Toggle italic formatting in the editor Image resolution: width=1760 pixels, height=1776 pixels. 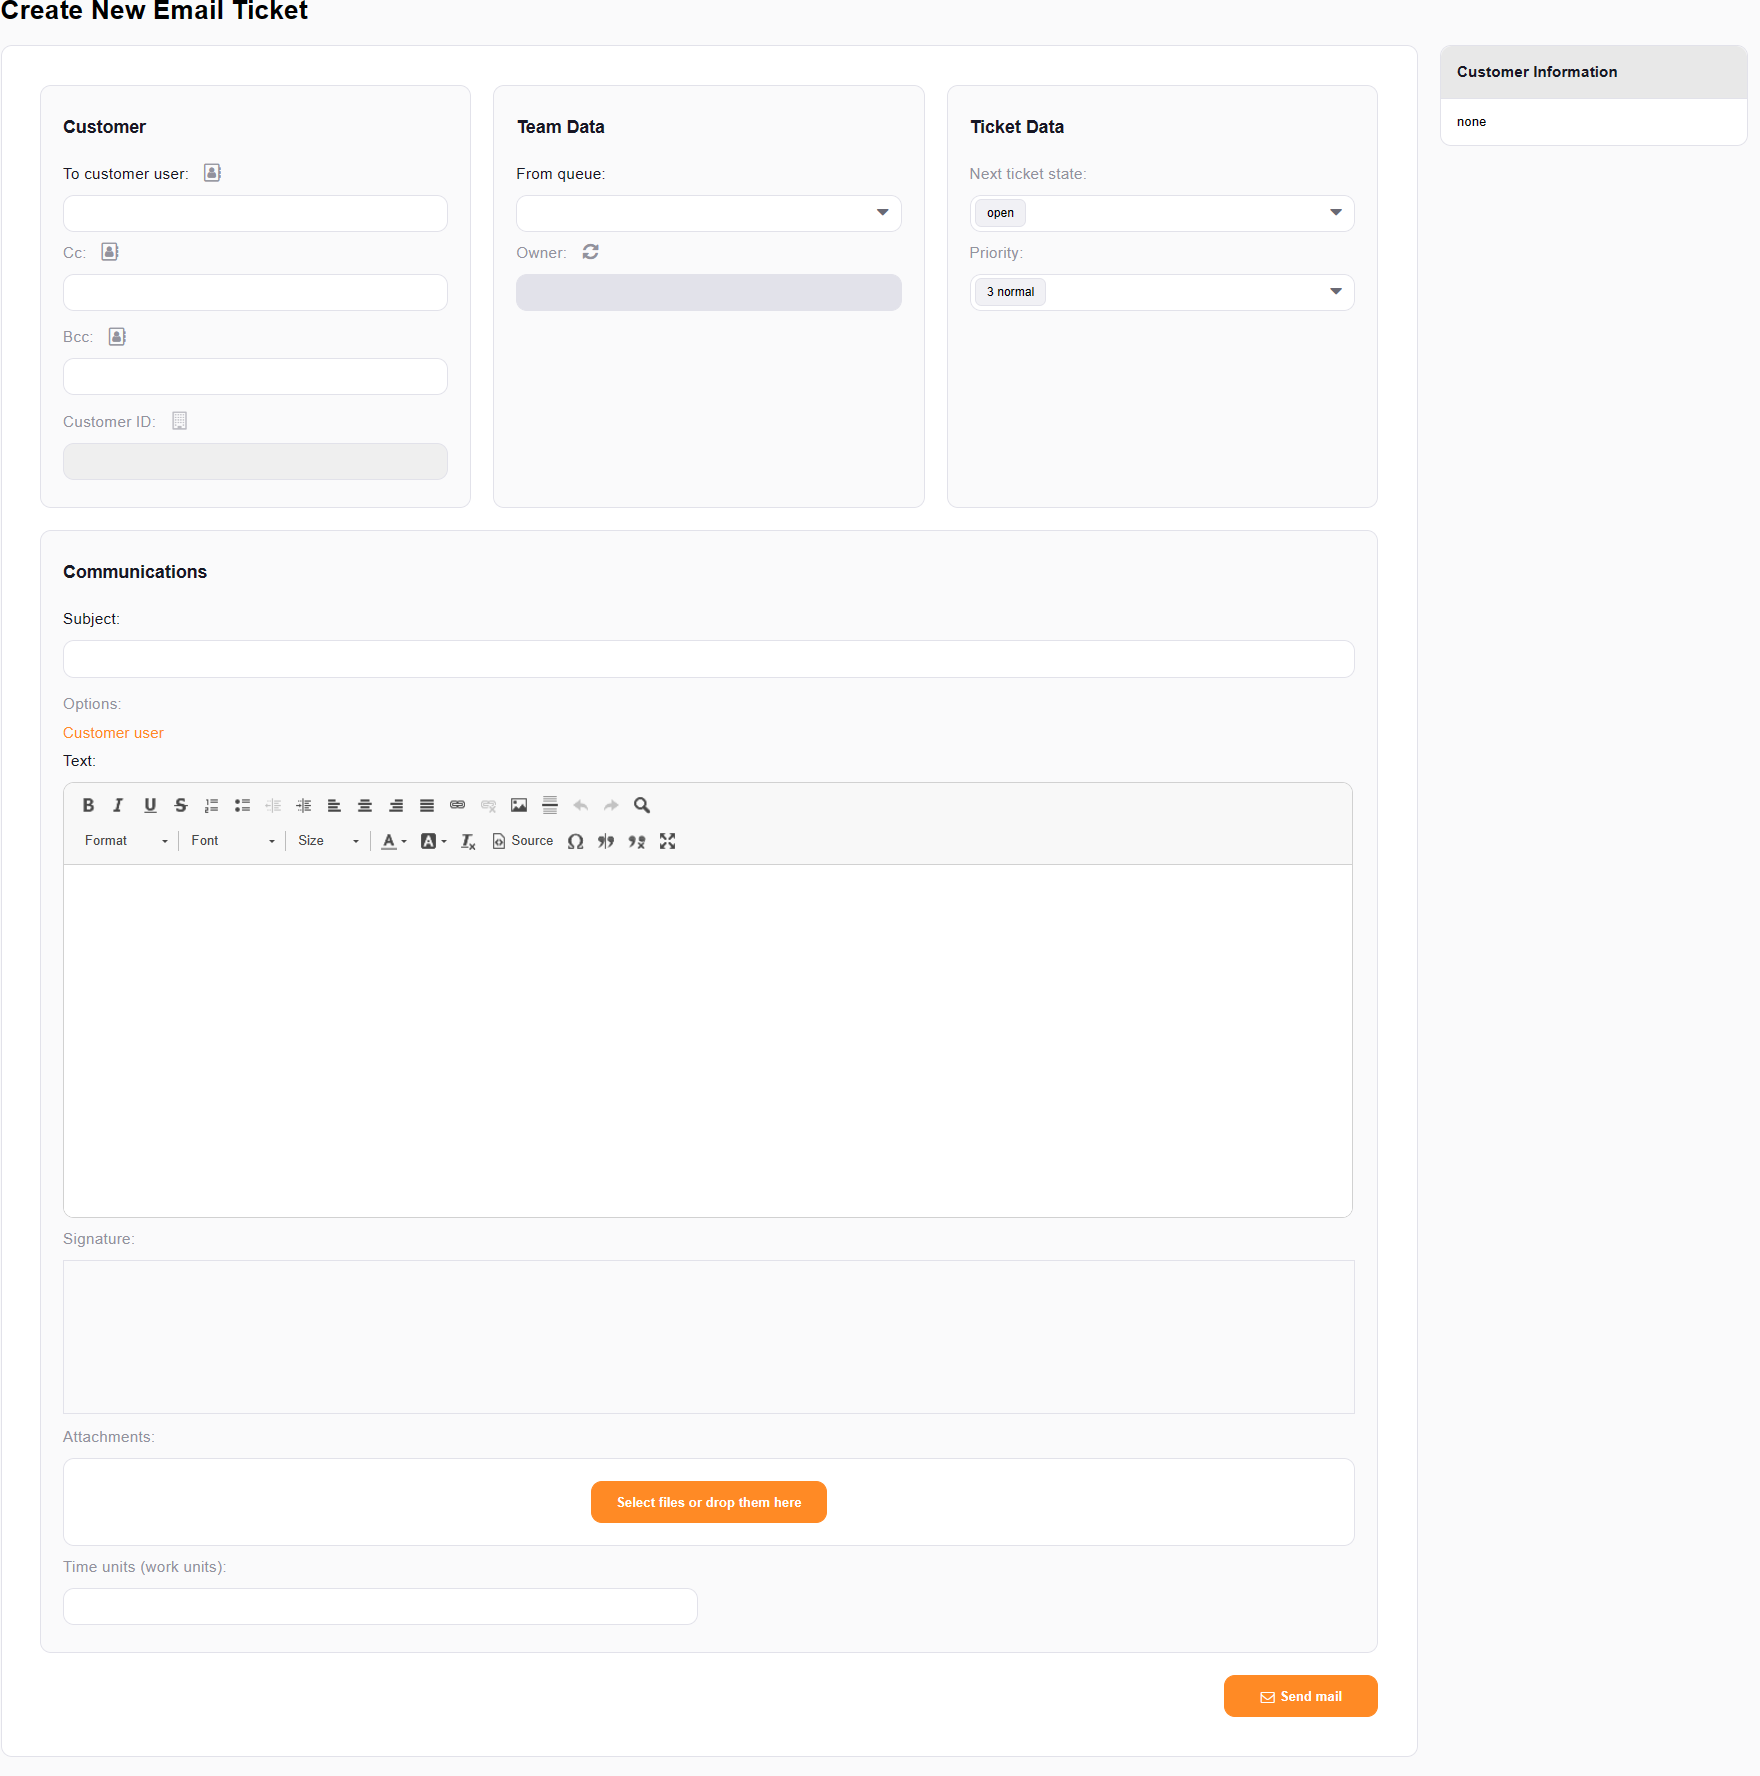[118, 805]
